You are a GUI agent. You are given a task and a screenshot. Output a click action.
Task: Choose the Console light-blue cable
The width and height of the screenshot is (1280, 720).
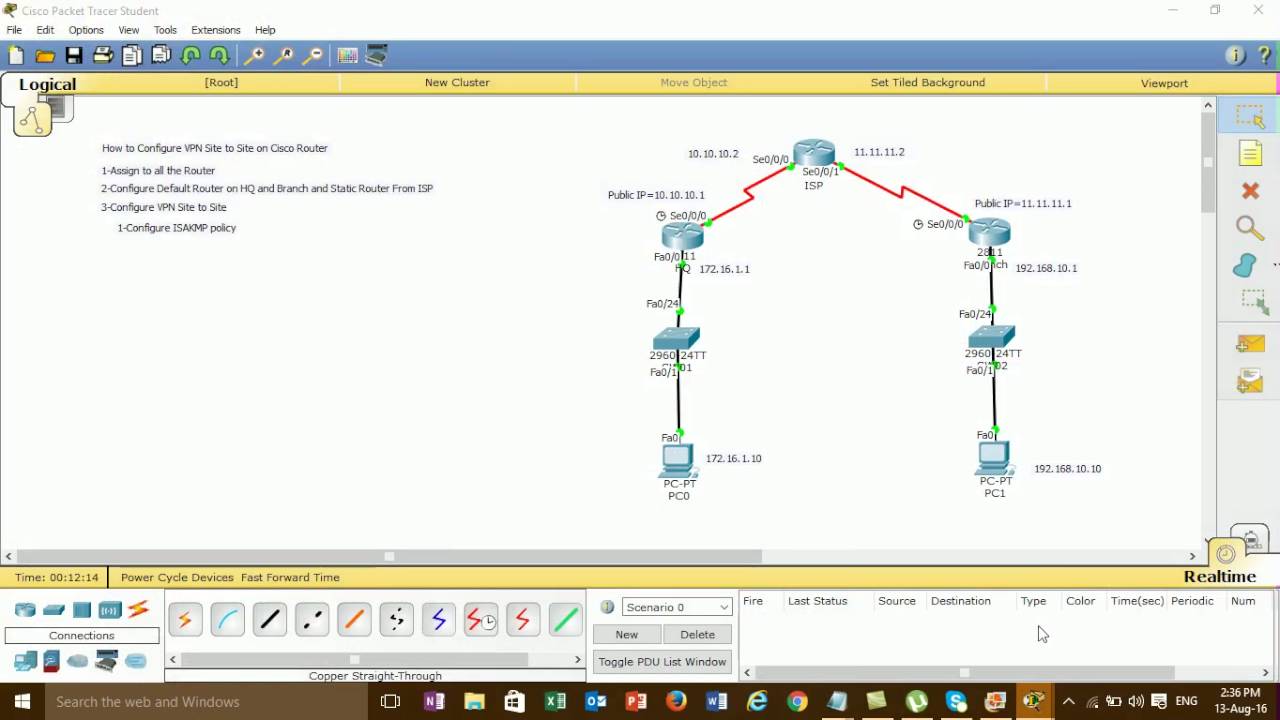pos(227,621)
